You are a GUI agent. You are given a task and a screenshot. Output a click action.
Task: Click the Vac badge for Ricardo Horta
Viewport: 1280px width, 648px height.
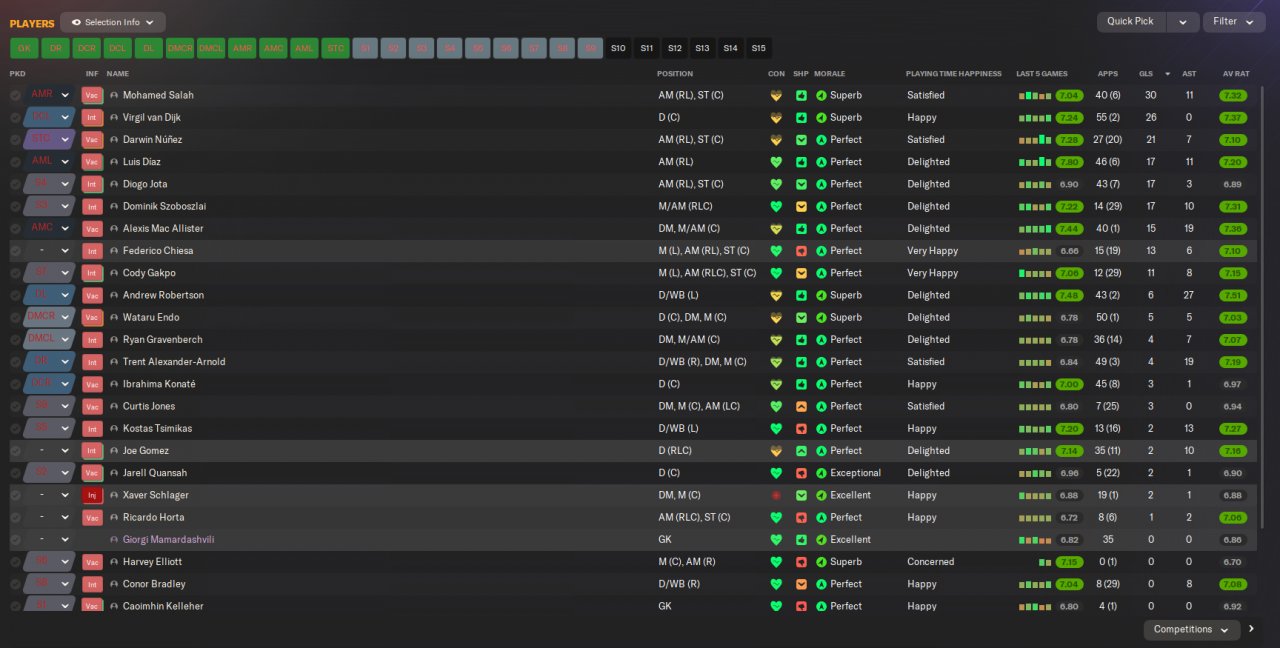point(92,517)
